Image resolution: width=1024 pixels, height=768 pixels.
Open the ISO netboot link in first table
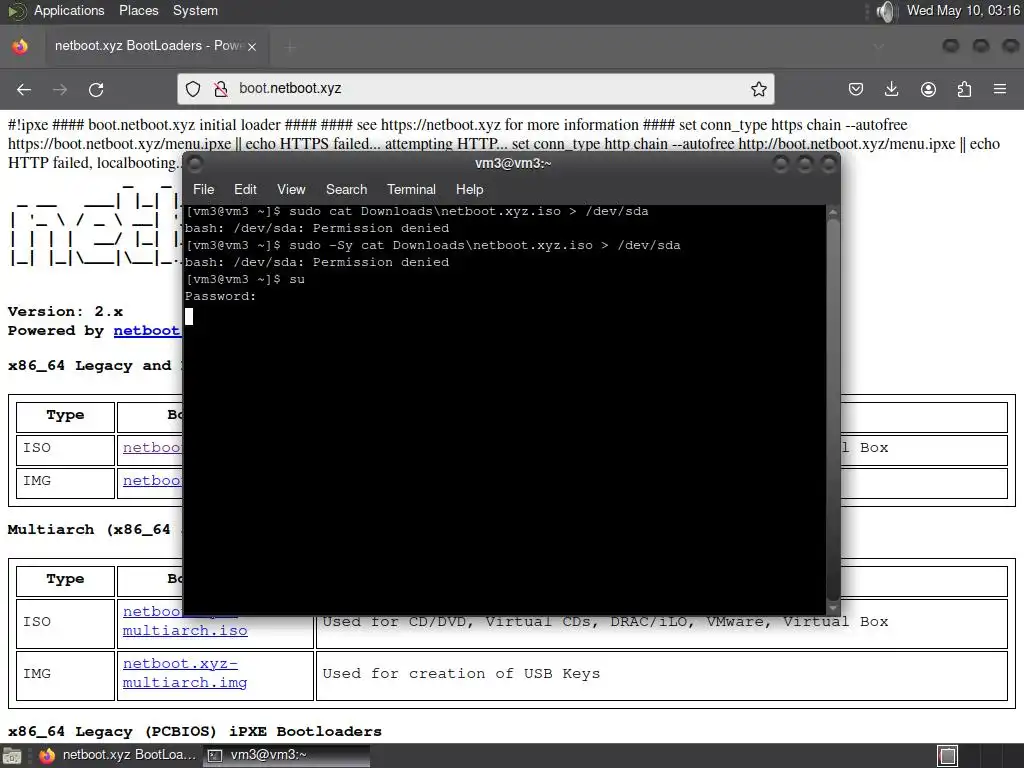(152, 447)
